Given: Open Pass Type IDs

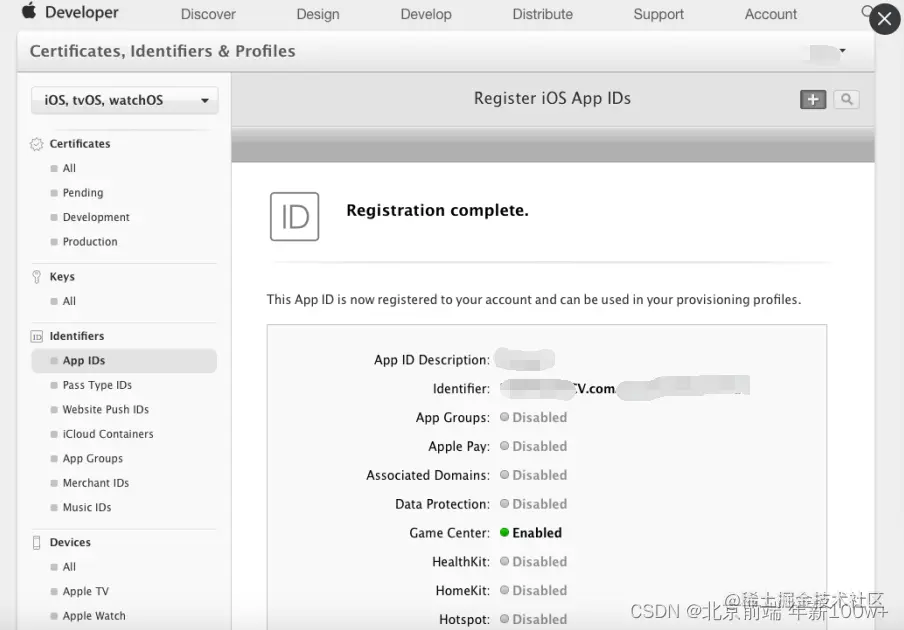Looking at the screenshot, I should (x=97, y=385).
